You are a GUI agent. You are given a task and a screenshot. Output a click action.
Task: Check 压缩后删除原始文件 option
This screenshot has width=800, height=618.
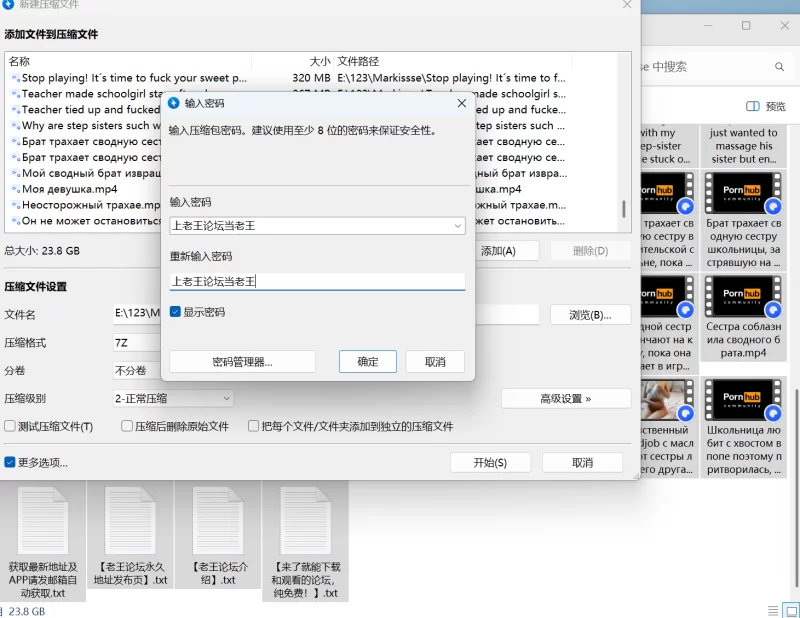pos(127,426)
